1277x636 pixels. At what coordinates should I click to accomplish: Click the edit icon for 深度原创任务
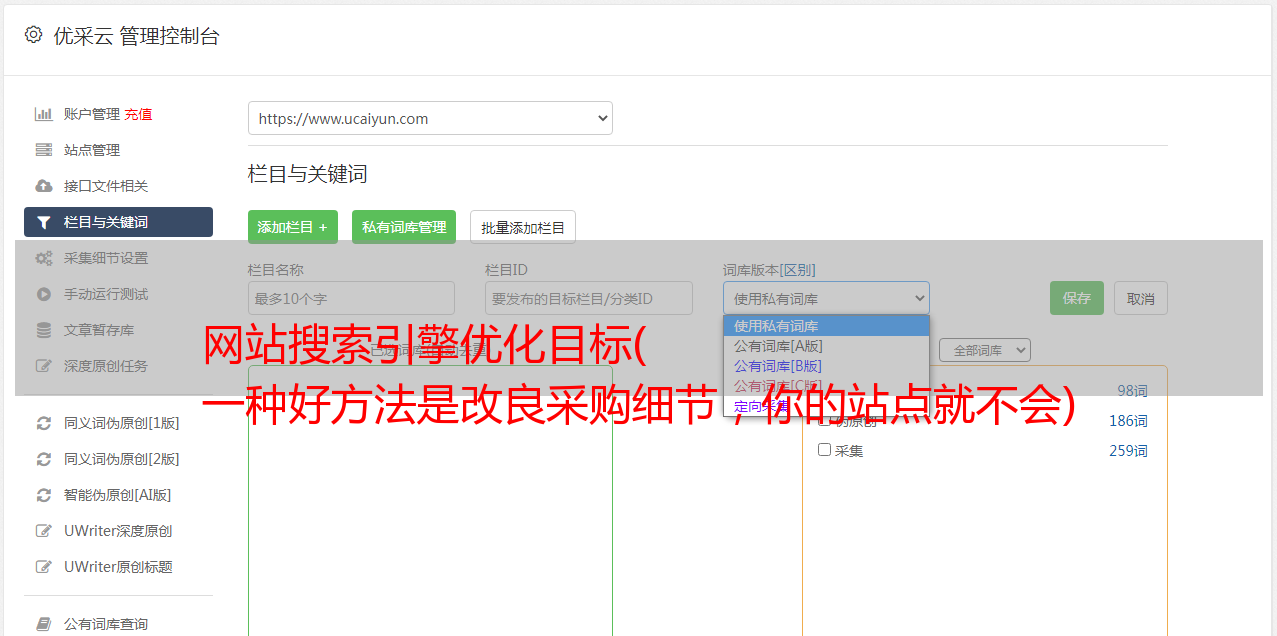pos(44,366)
